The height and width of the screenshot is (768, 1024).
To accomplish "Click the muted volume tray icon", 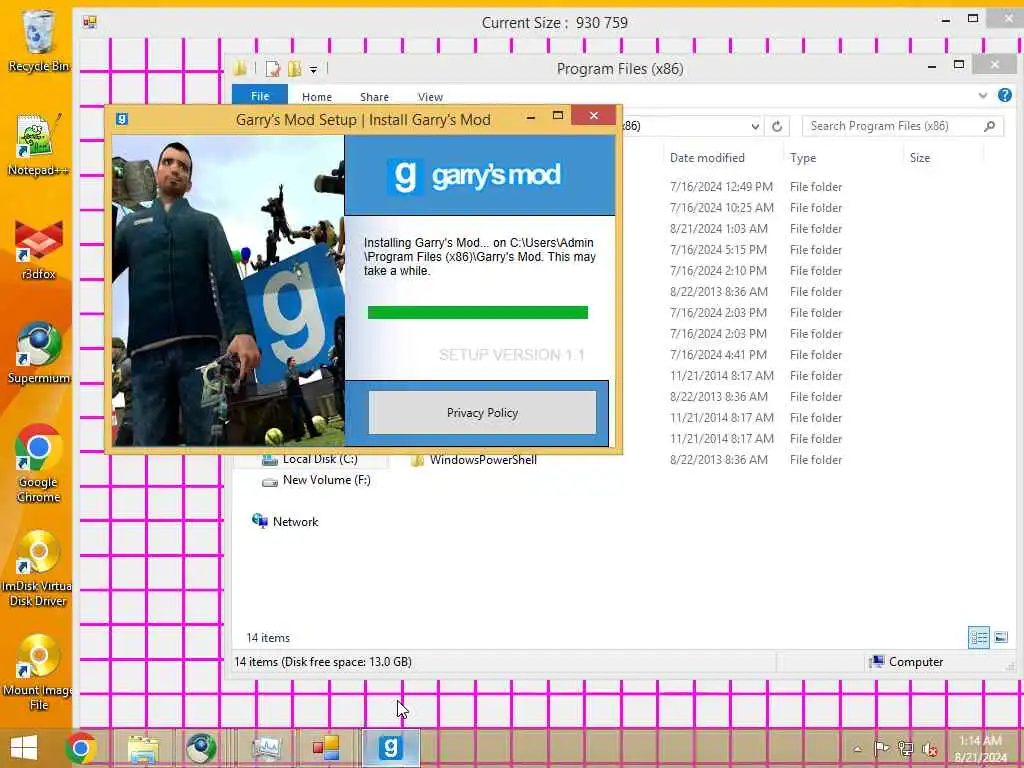I will pos(929,749).
